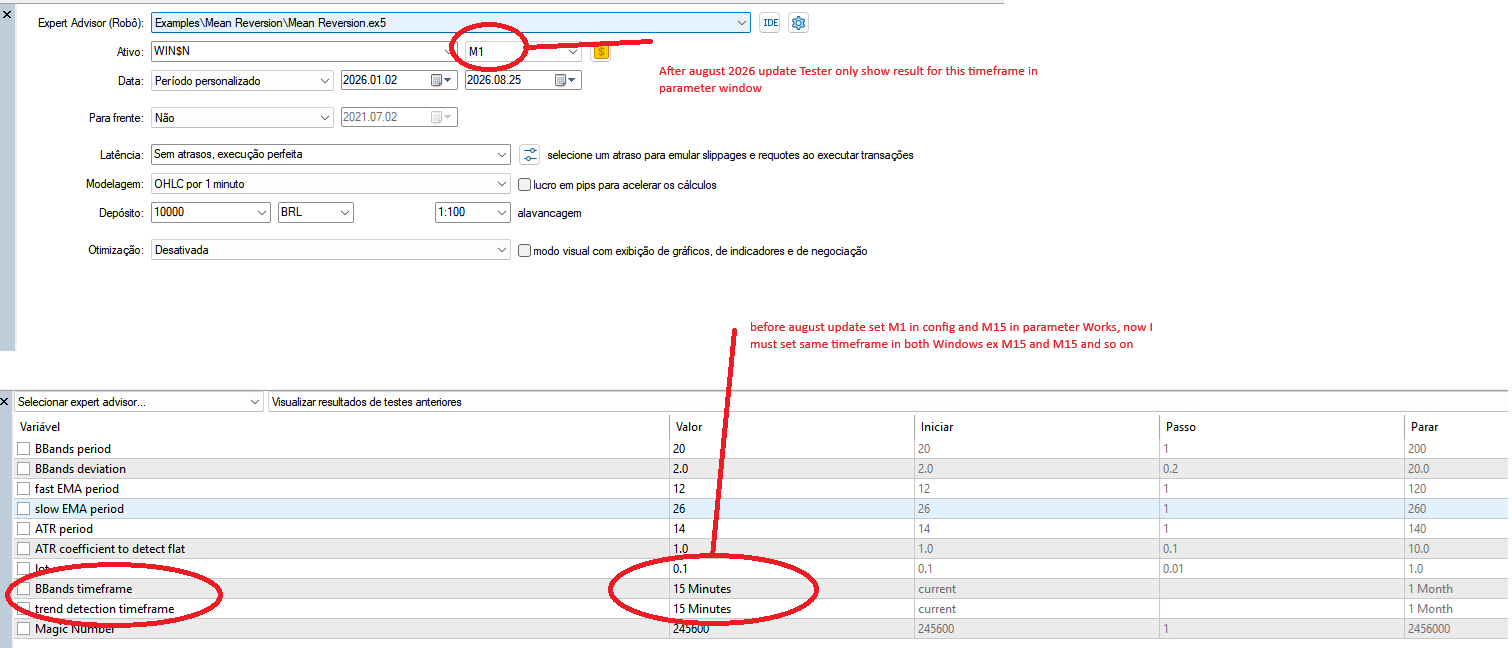Screen dimensions: 1512x648
Task: Enable visual mode checkbox
Action: 525,251
